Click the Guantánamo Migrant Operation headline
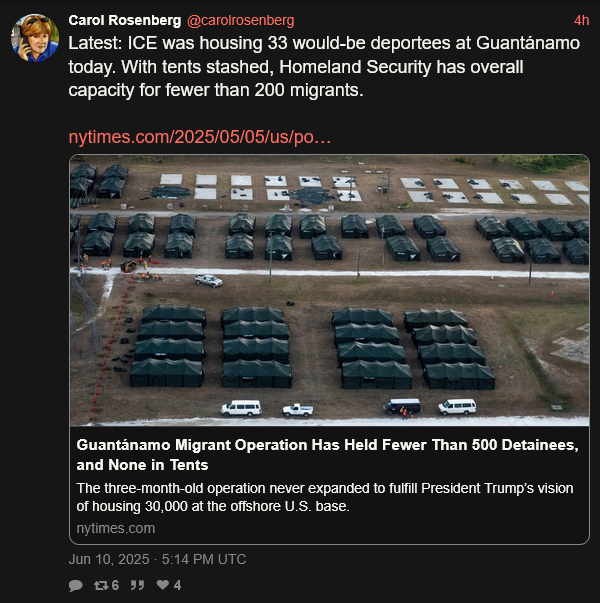This screenshot has width=600, height=603. point(328,455)
